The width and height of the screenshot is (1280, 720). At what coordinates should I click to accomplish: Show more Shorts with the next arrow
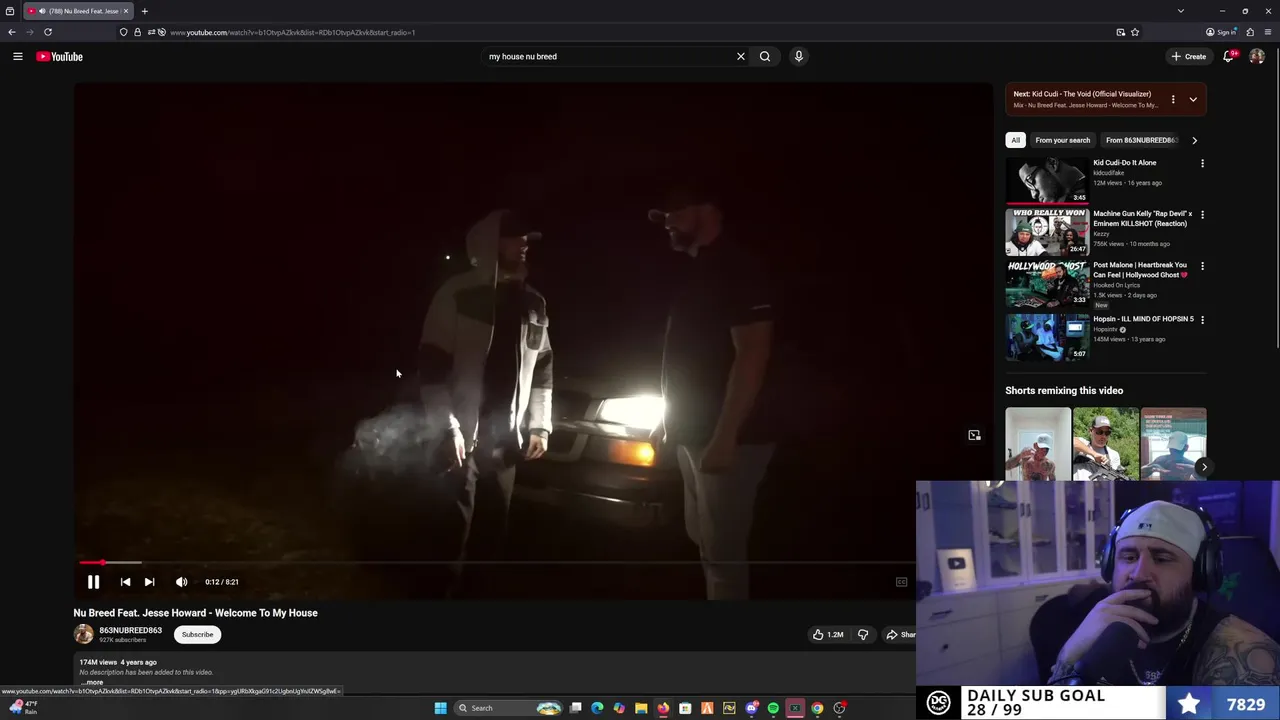pyautogui.click(x=1204, y=467)
